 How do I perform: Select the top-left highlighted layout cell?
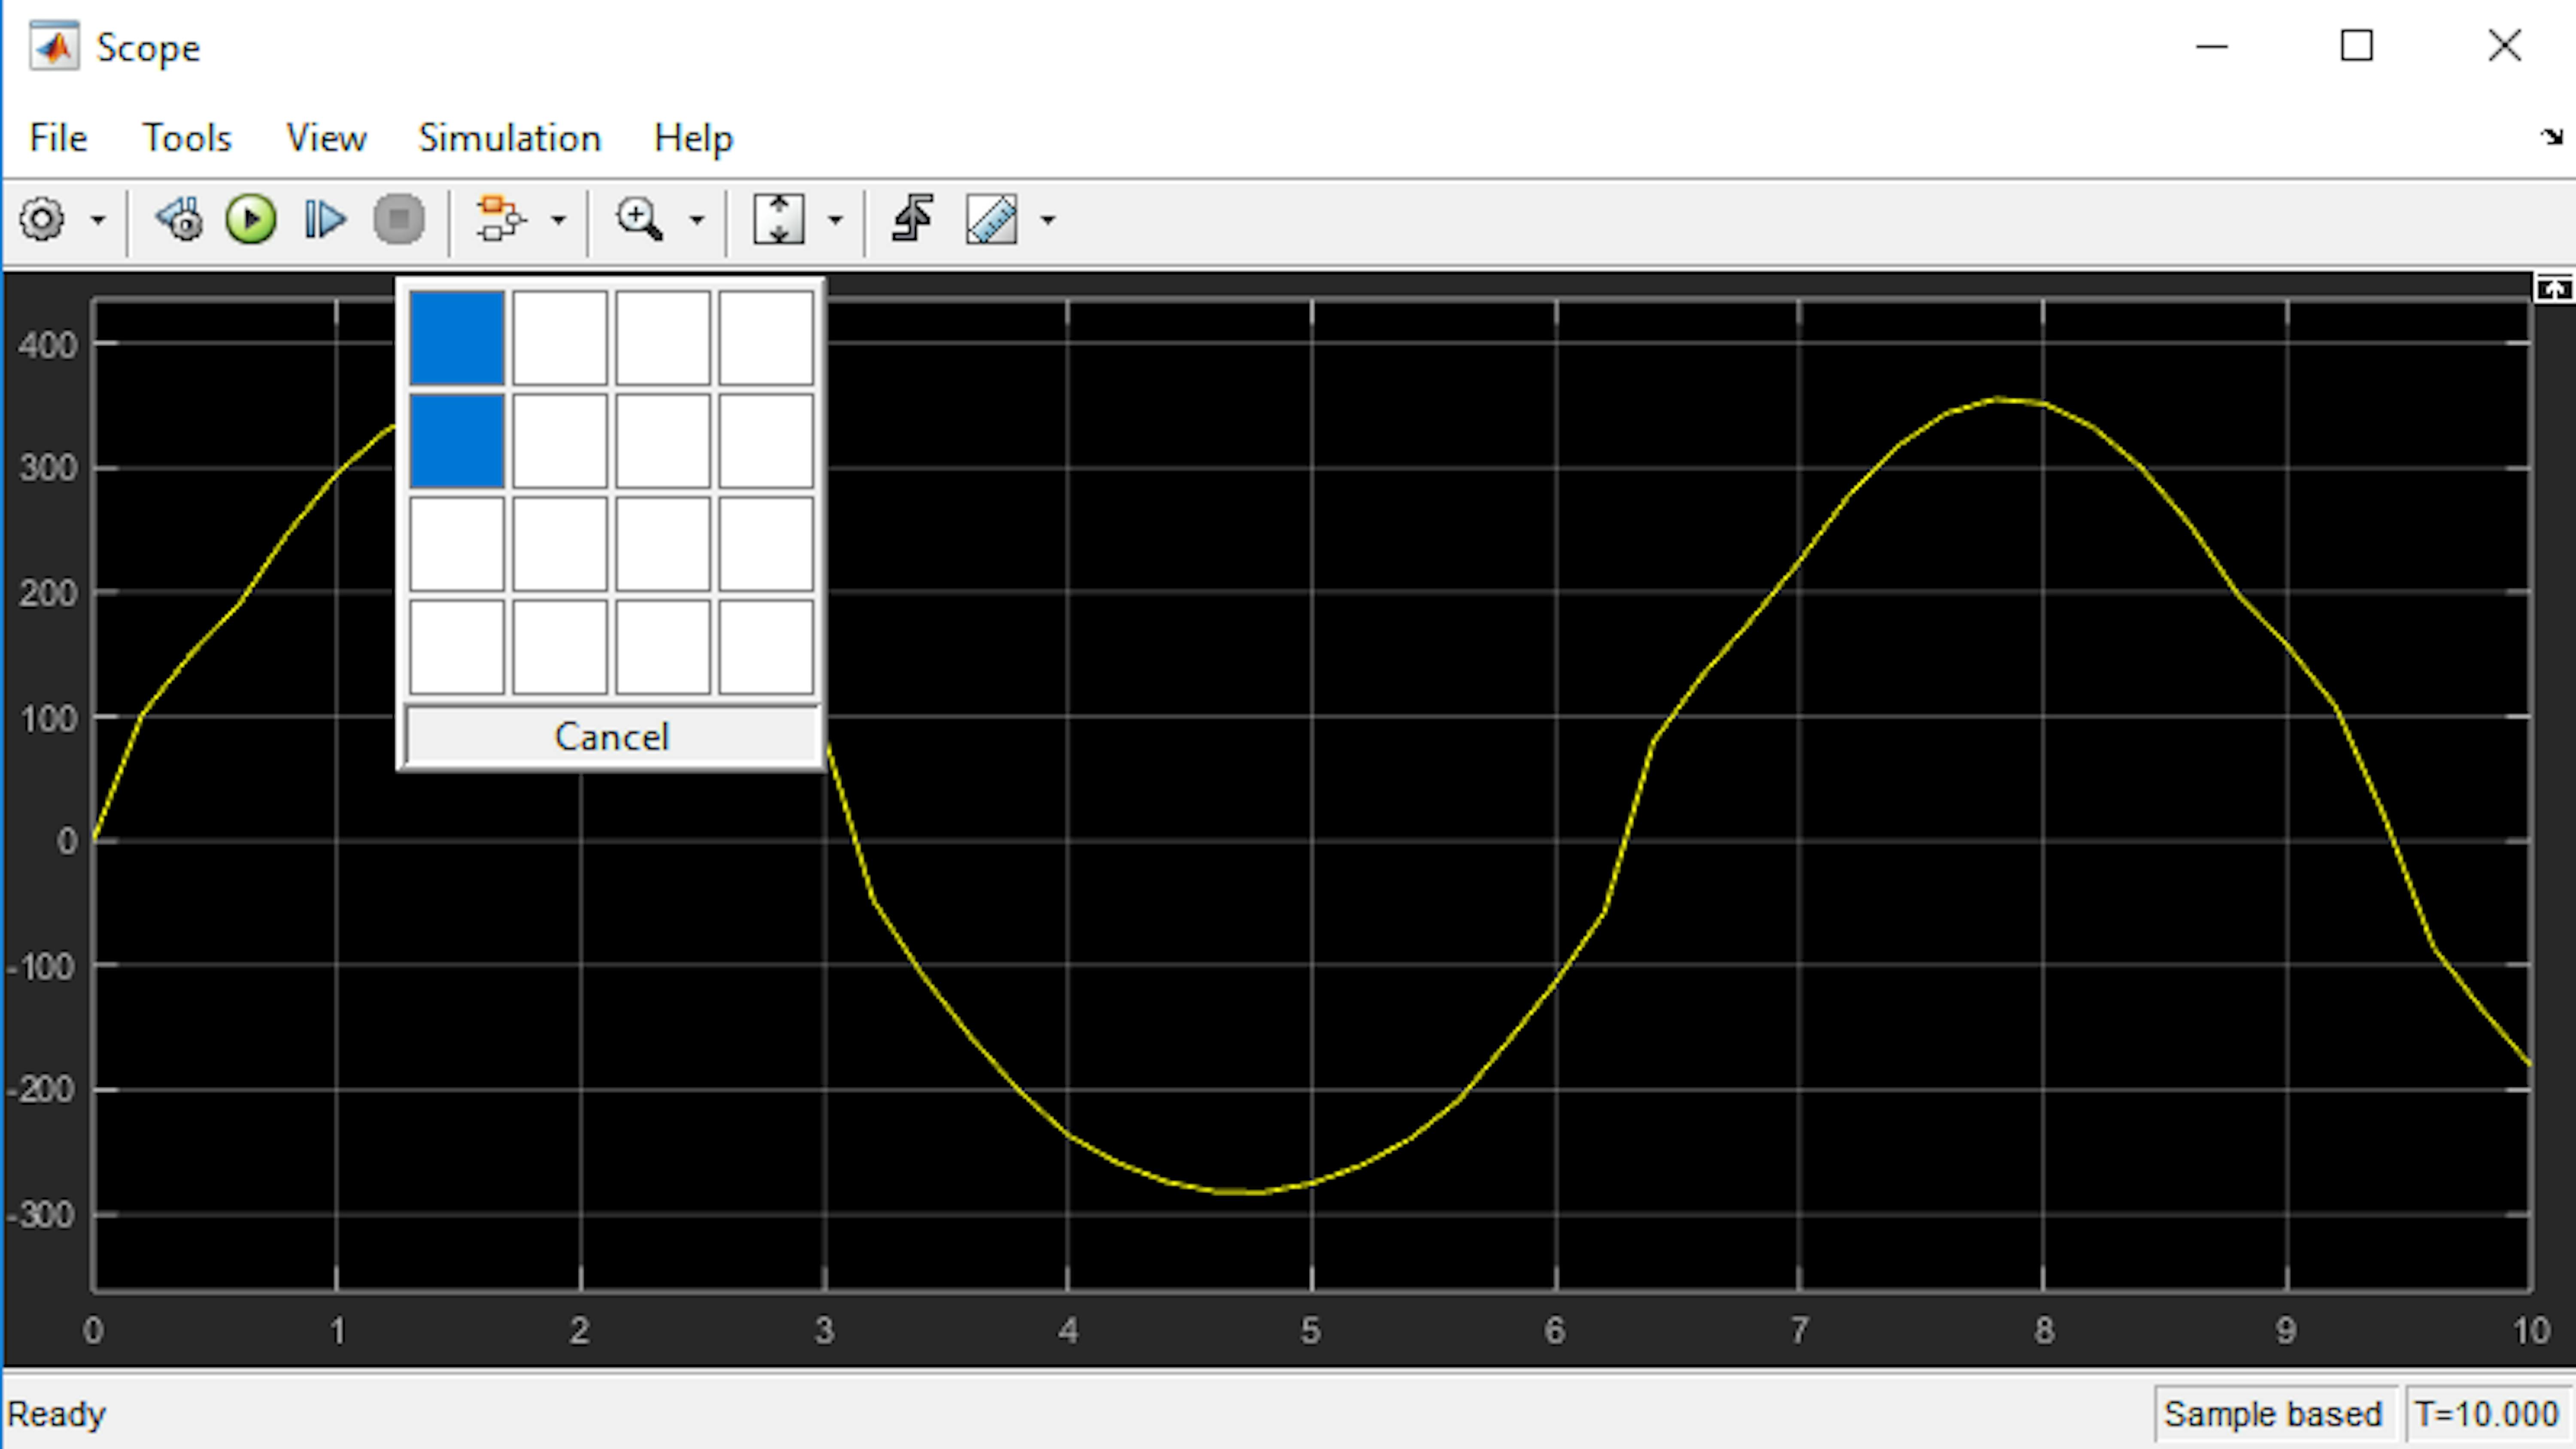point(457,338)
